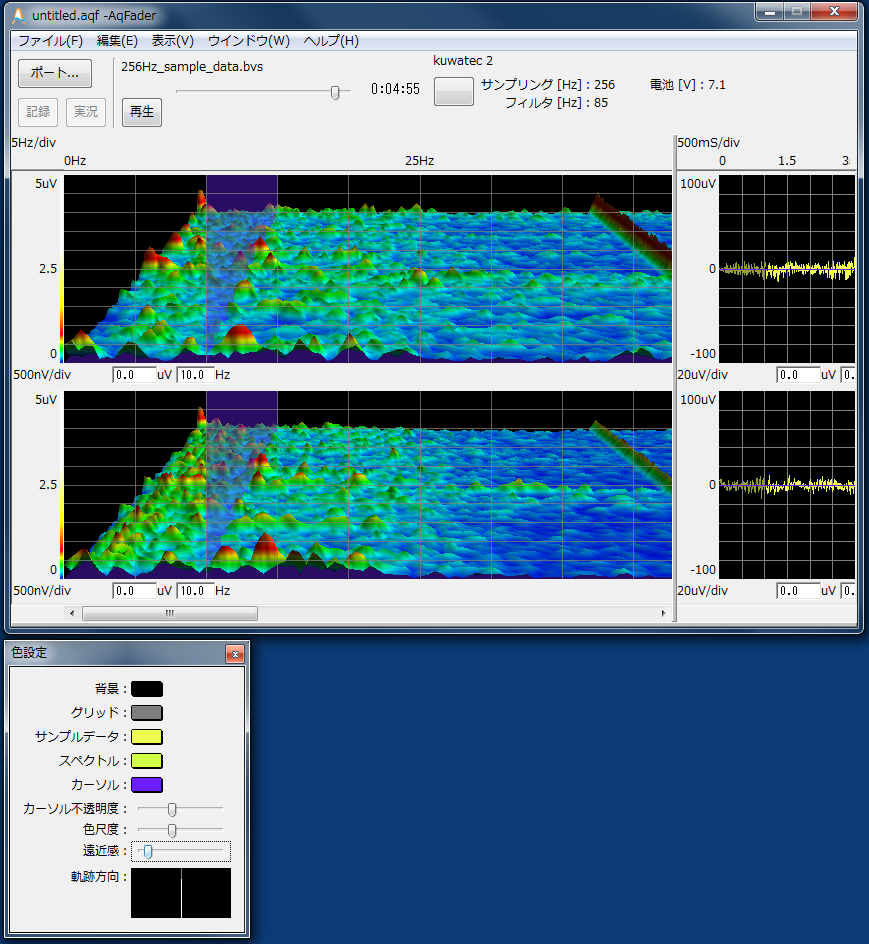Open the ファイル(F) menu
869x944 pixels.
(x=50, y=41)
